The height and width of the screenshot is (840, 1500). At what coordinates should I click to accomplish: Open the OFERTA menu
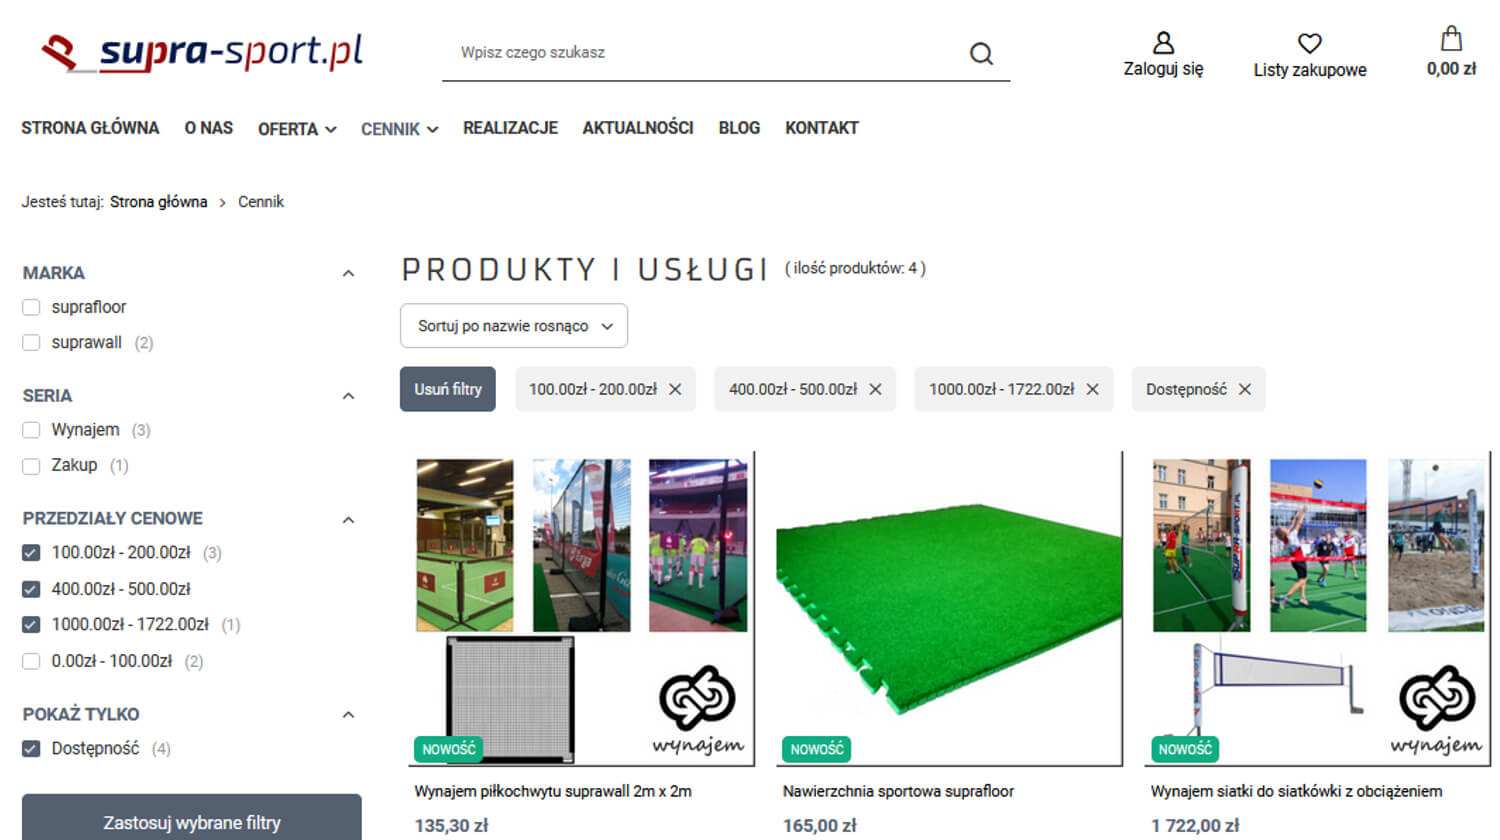click(297, 129)
